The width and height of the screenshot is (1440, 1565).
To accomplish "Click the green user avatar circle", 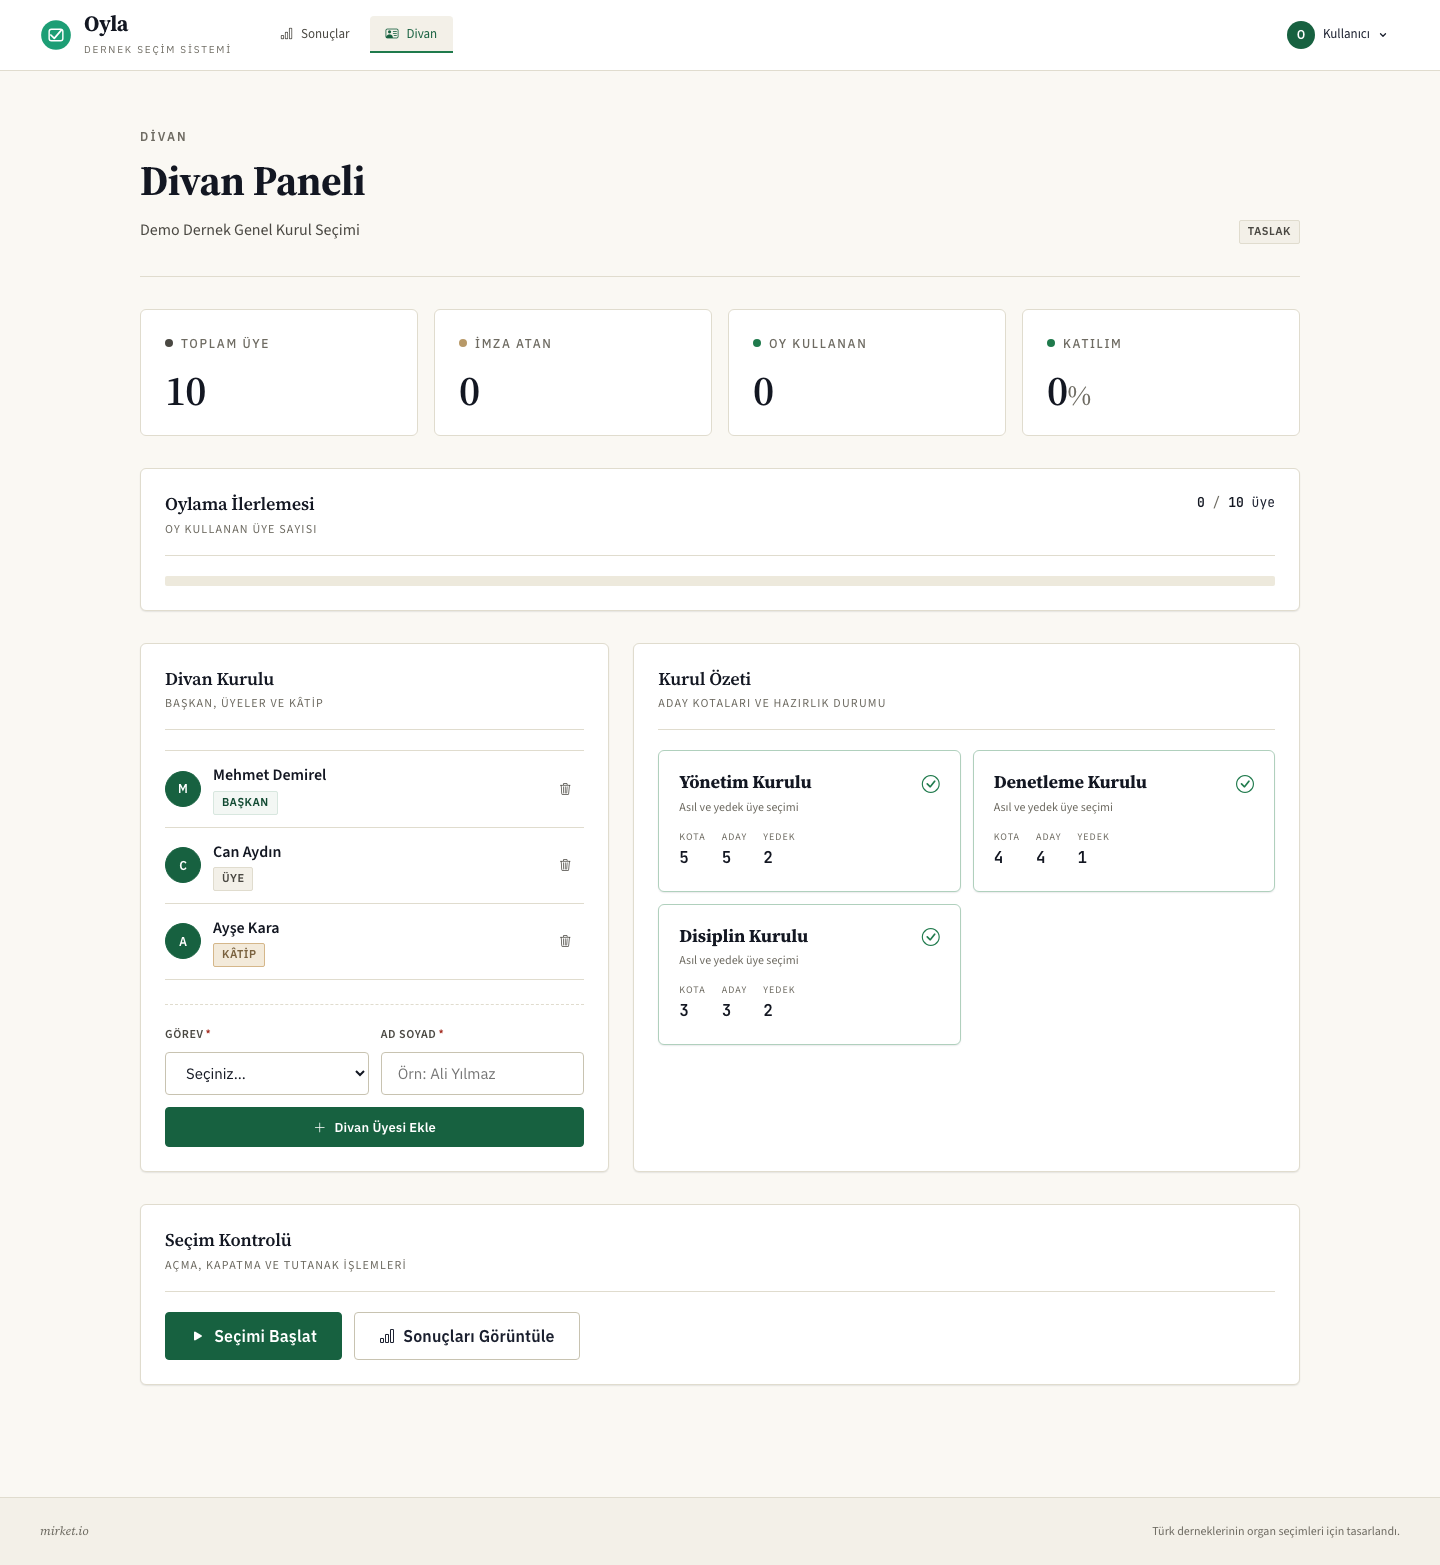I will [1301, 34].
